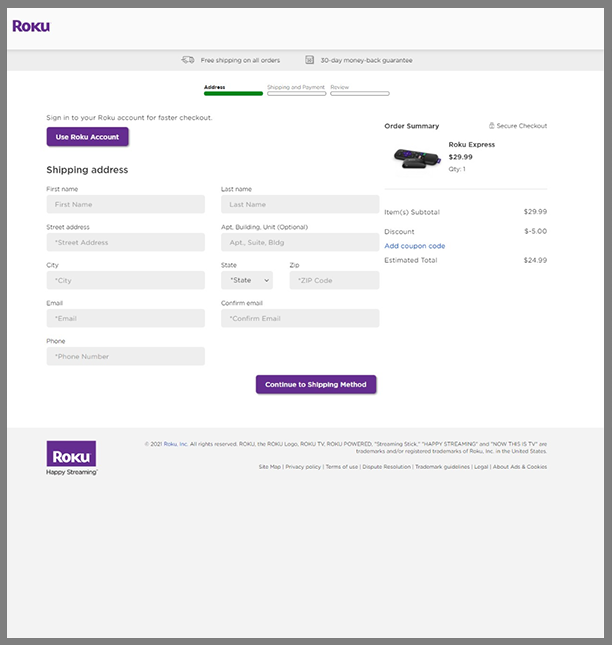Click the Roku logo in the header
Screen dimensions: 612x645
pos(31,26)
